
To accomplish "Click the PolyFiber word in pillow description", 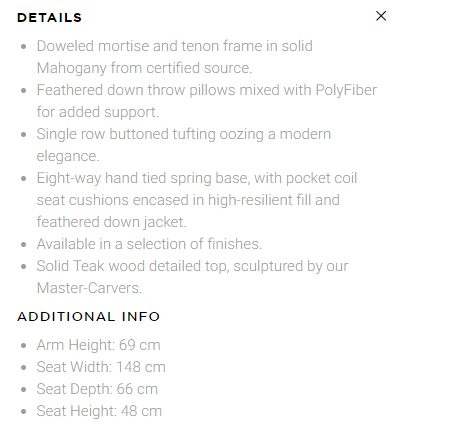I will [x=346, y=90].
